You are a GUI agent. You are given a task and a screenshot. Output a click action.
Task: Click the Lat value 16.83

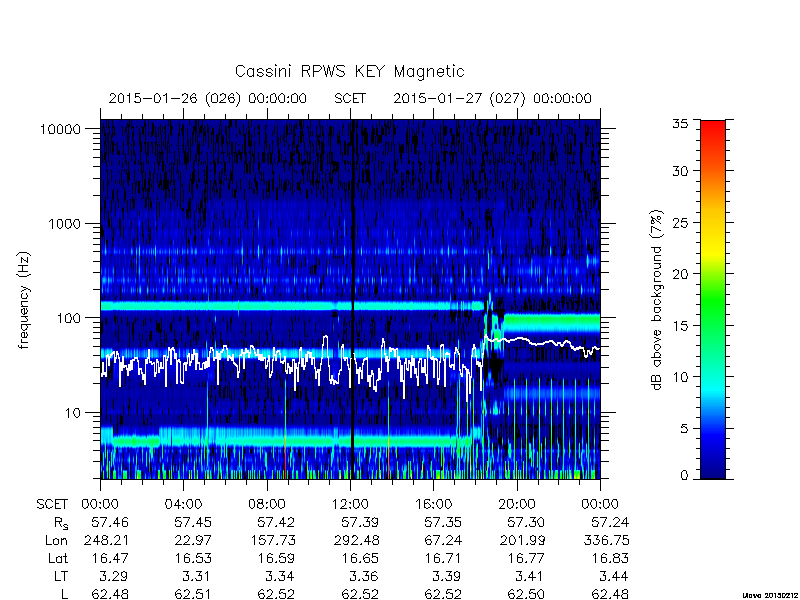[x=610, y=559]
